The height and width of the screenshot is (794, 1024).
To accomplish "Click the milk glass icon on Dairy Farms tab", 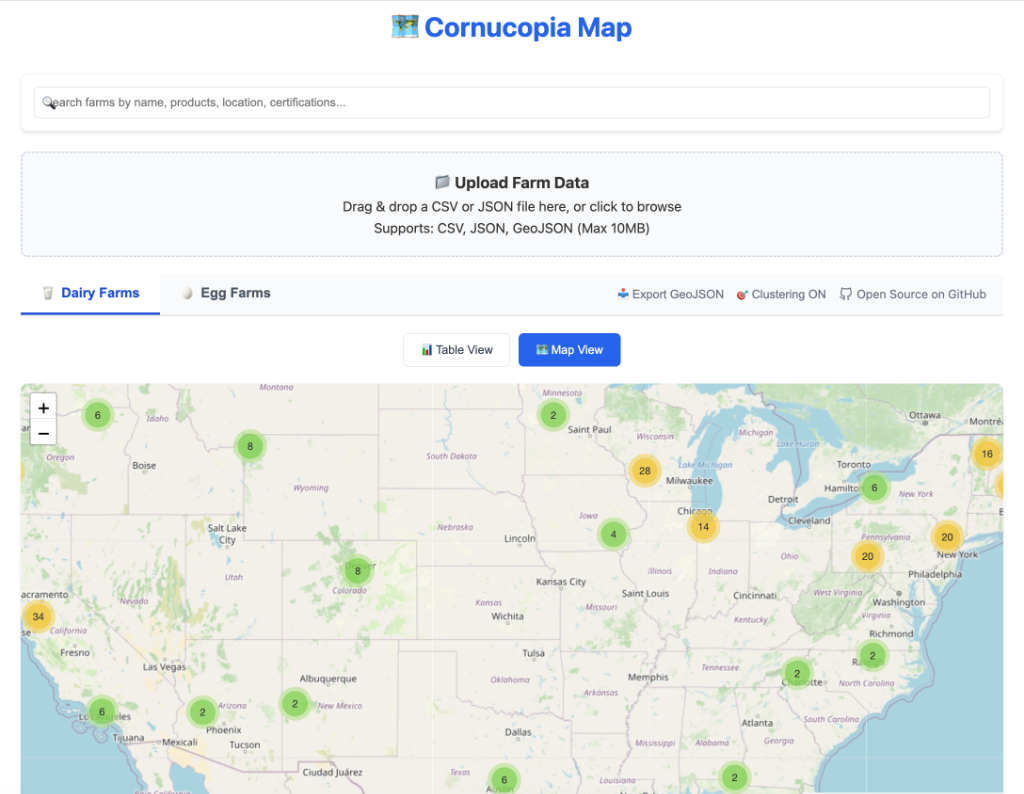I will (47, 293).
